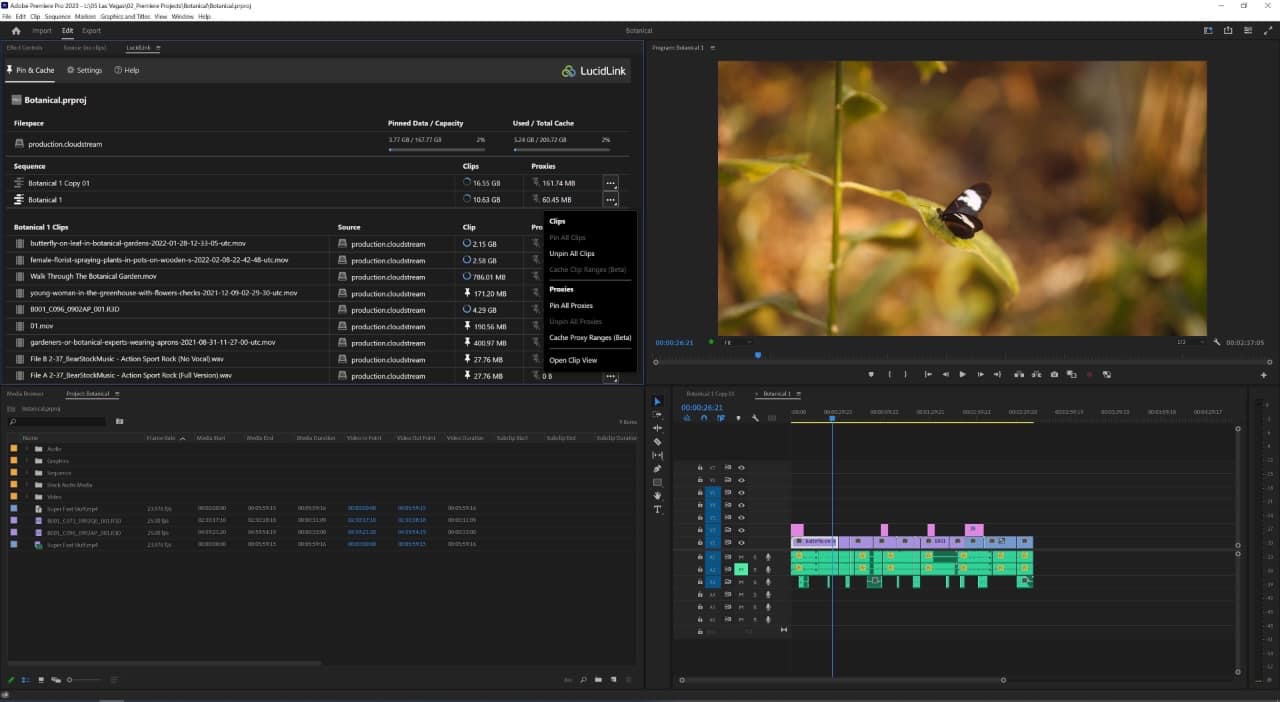Select the Pen tool
This screenshot has height=702, width=1280.
[657, 468]
